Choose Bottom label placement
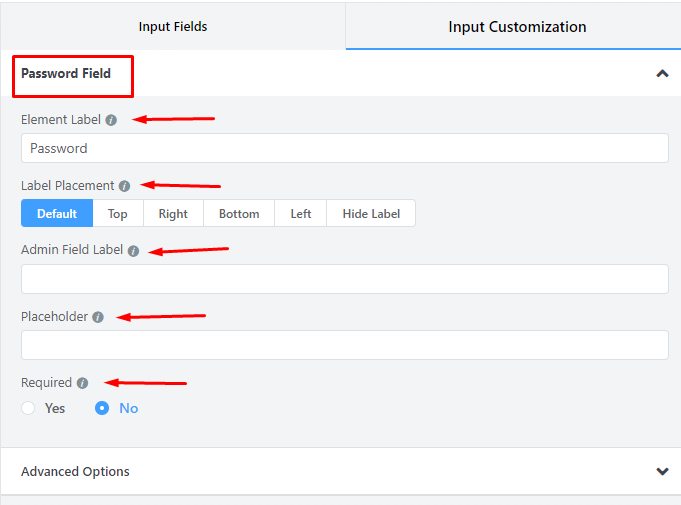Image resolution: width=681 pixels, height=505 pixels. point(239,214)
